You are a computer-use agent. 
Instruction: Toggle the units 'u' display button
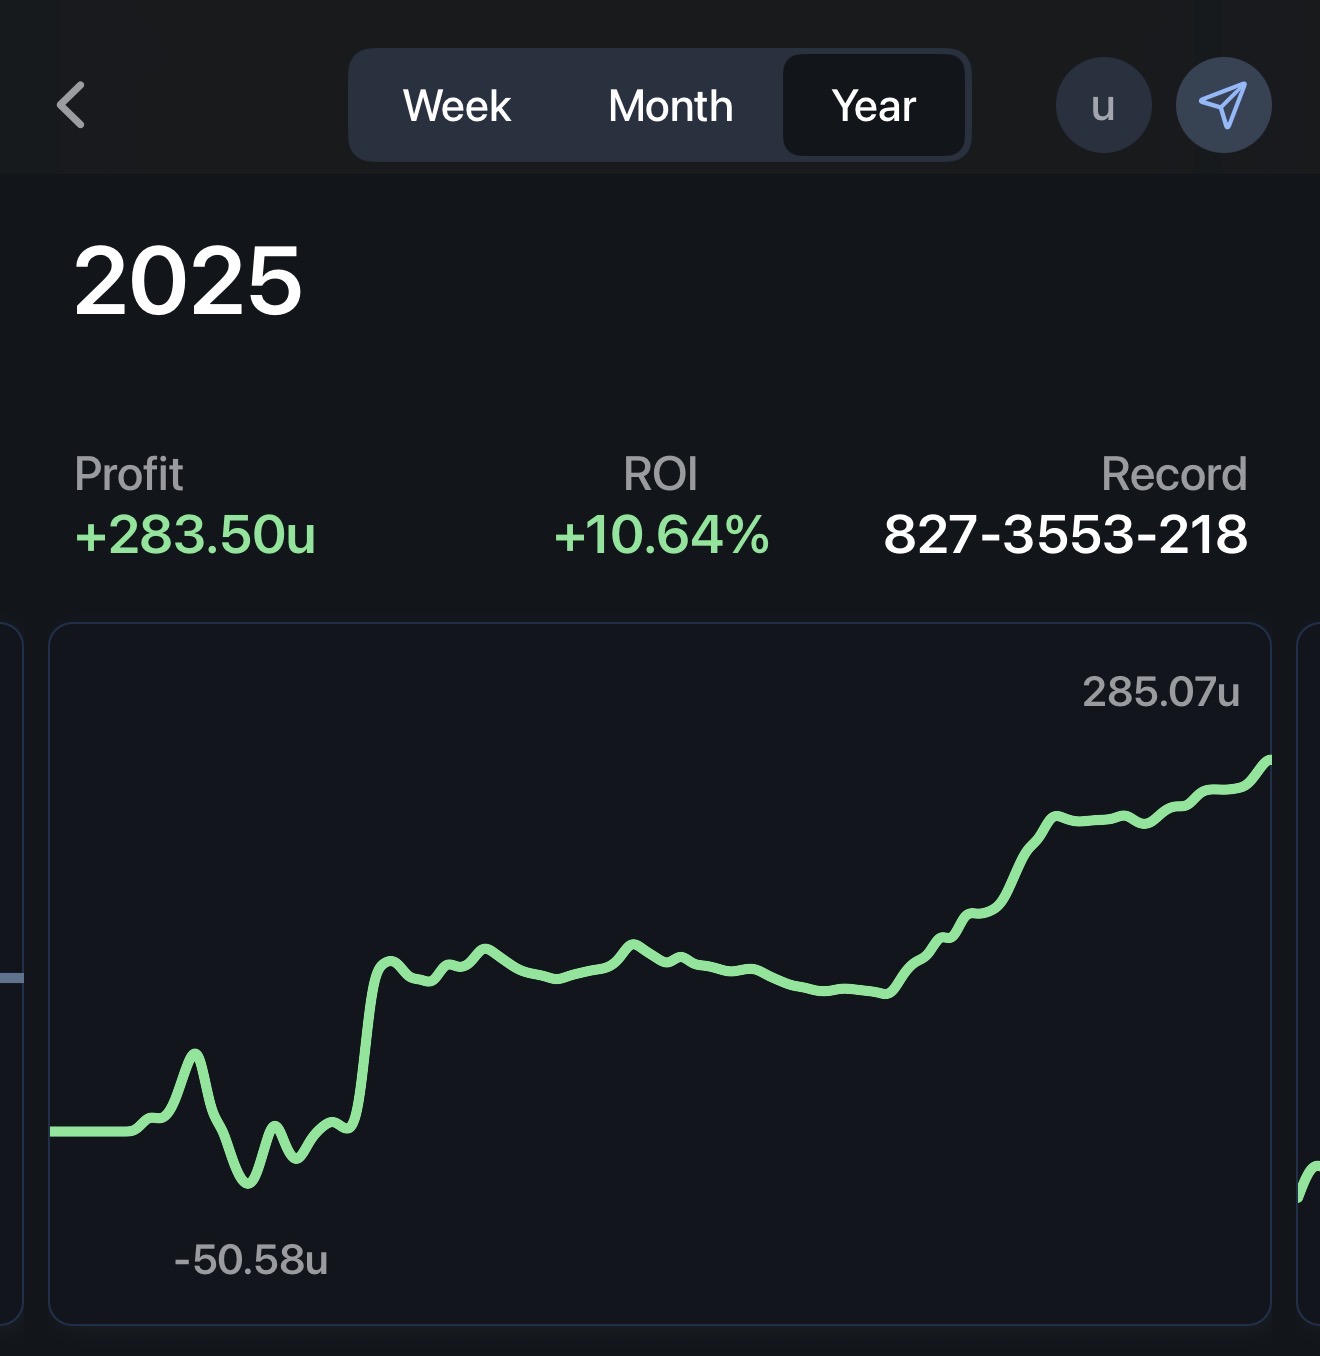pos(1103,105)
